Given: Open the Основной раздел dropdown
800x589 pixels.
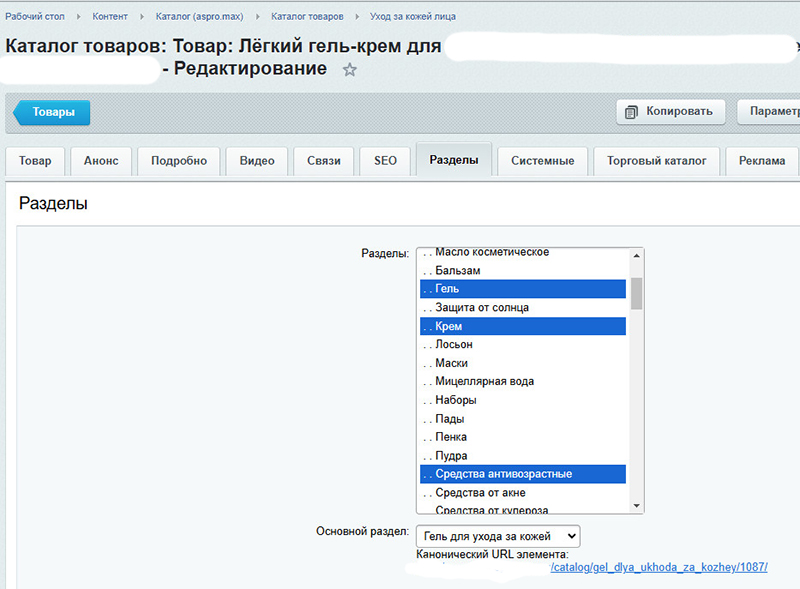Looking at the screenshot, I should (497, 536).
